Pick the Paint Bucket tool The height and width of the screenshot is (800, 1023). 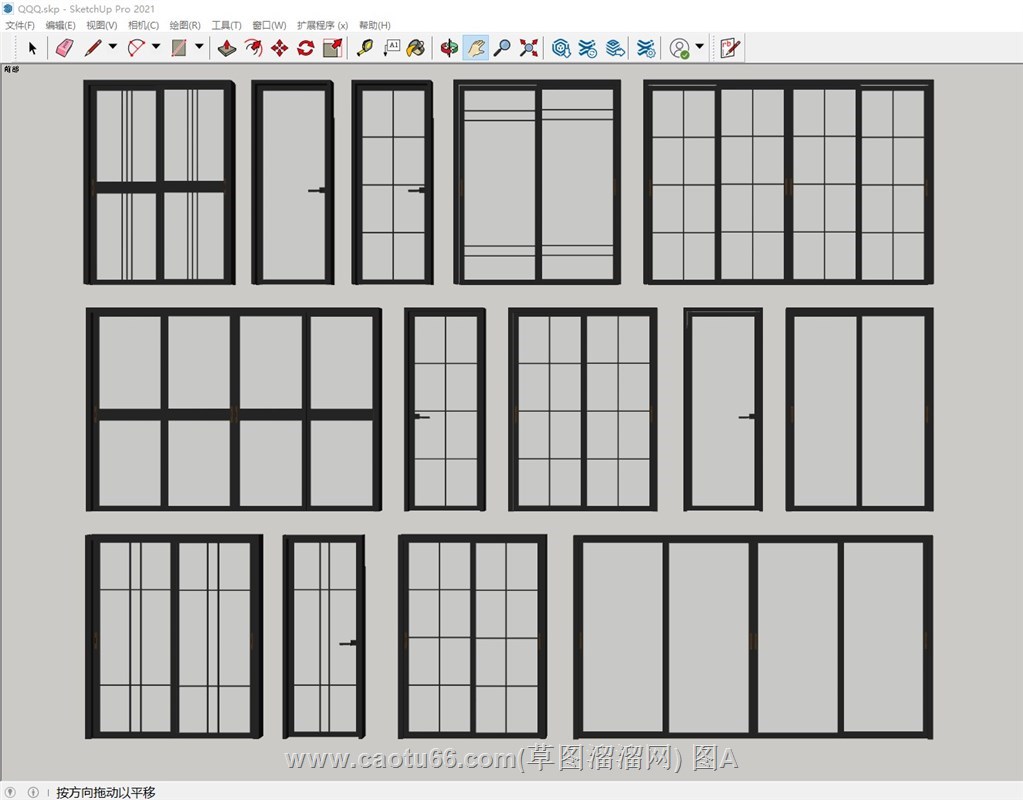[x=416, y=48]
